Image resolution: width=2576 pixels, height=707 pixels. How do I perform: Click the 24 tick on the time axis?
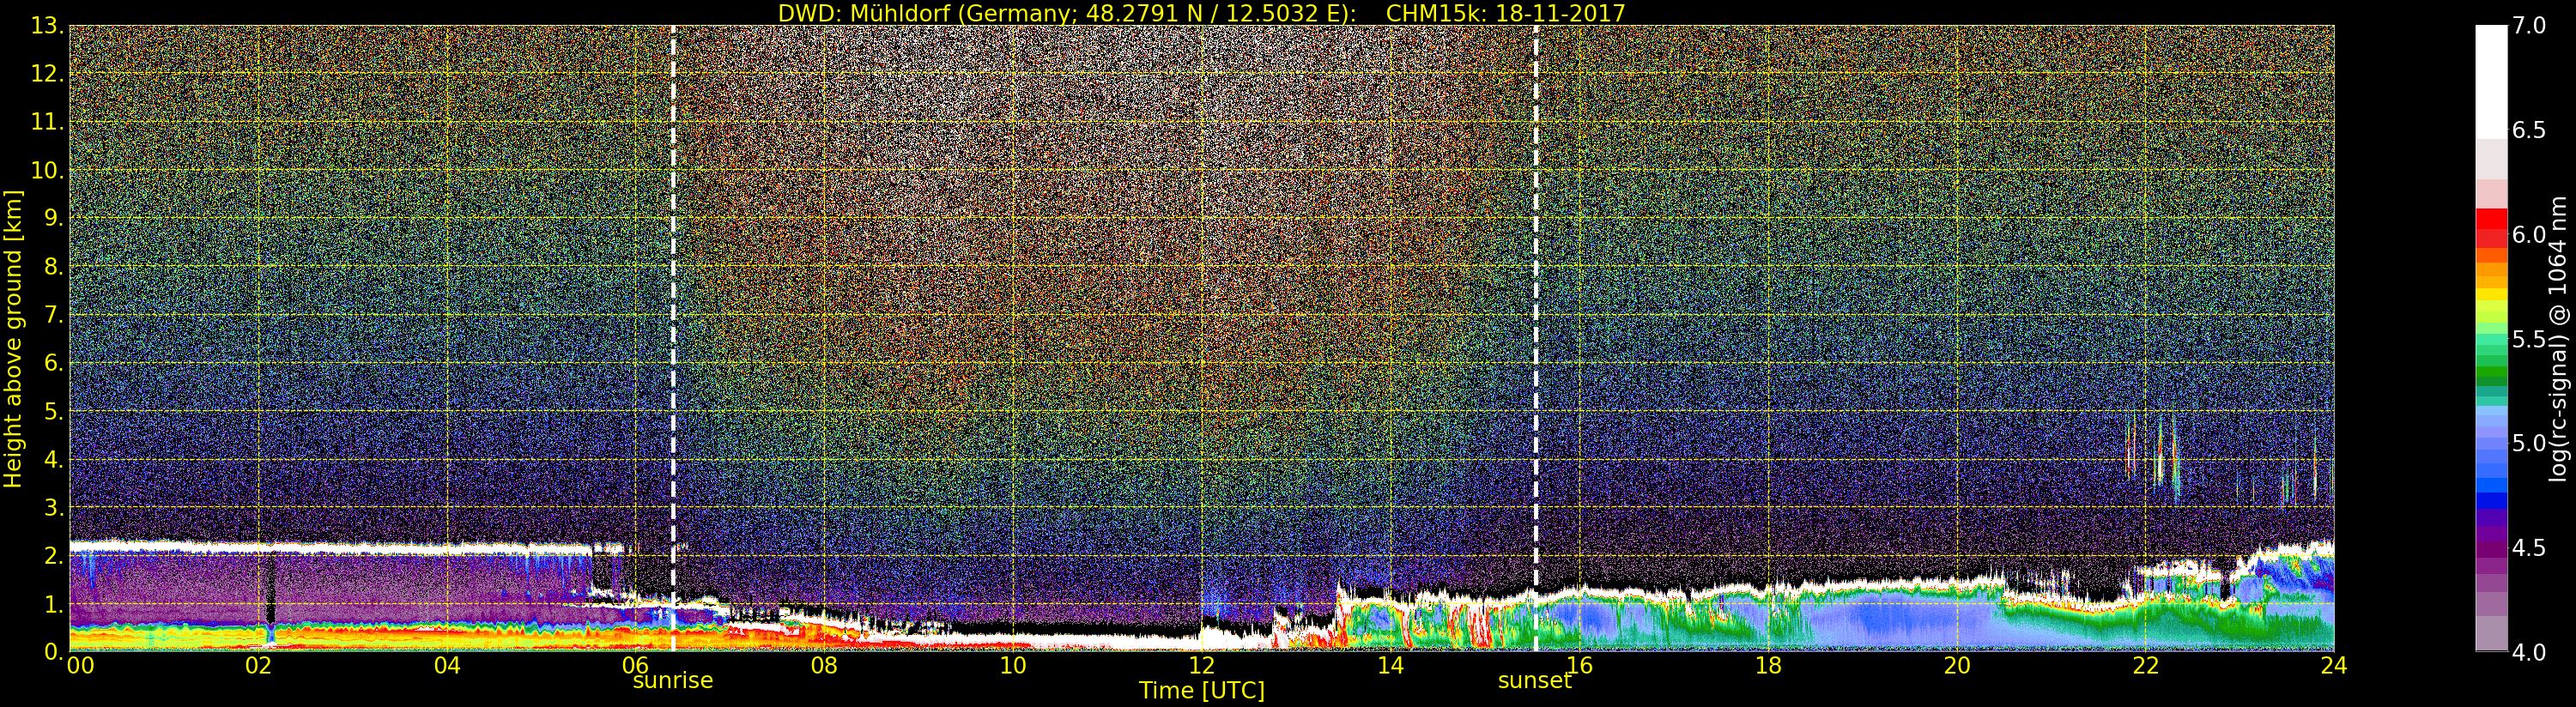(2333, 665)
